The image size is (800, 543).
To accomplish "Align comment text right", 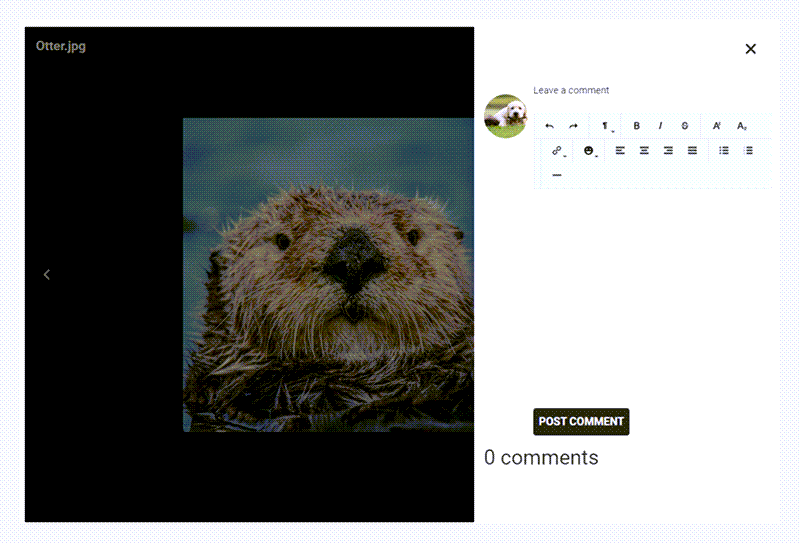I will (x=668, y=151).
